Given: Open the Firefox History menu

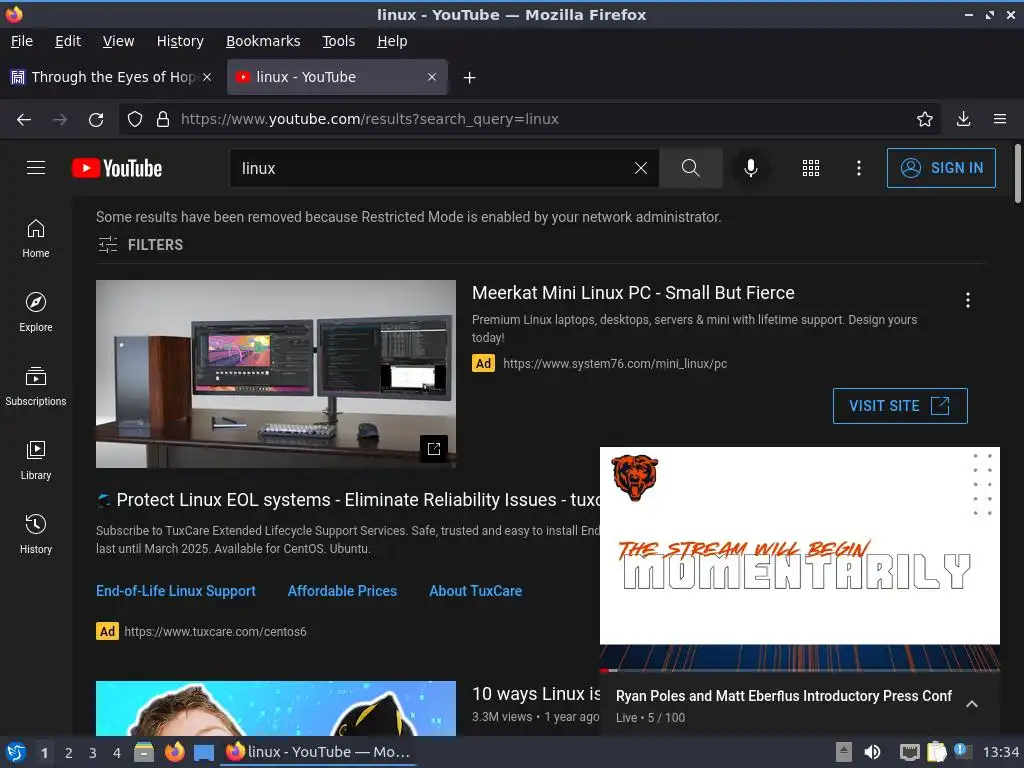Looking at the screenshot, I should [x=180, y=41].
